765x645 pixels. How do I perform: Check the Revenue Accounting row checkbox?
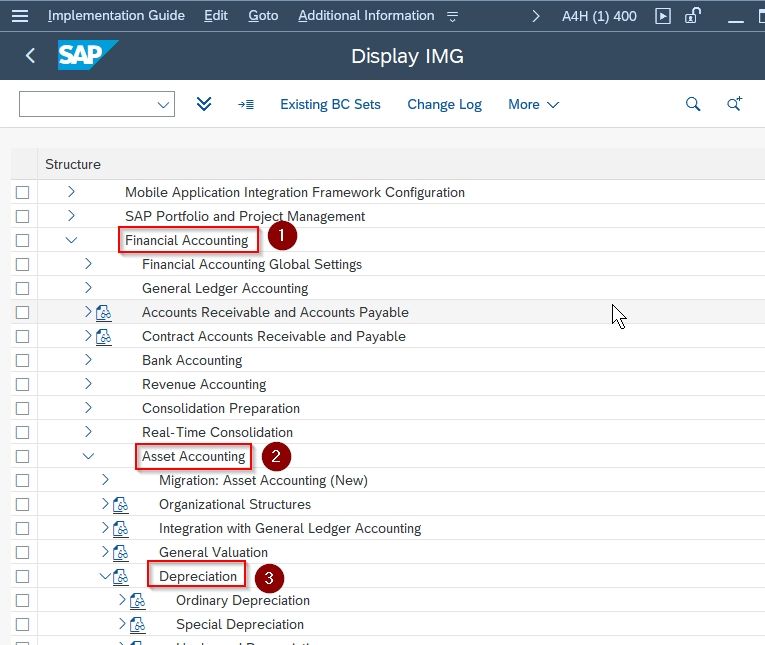pos(22,384)
